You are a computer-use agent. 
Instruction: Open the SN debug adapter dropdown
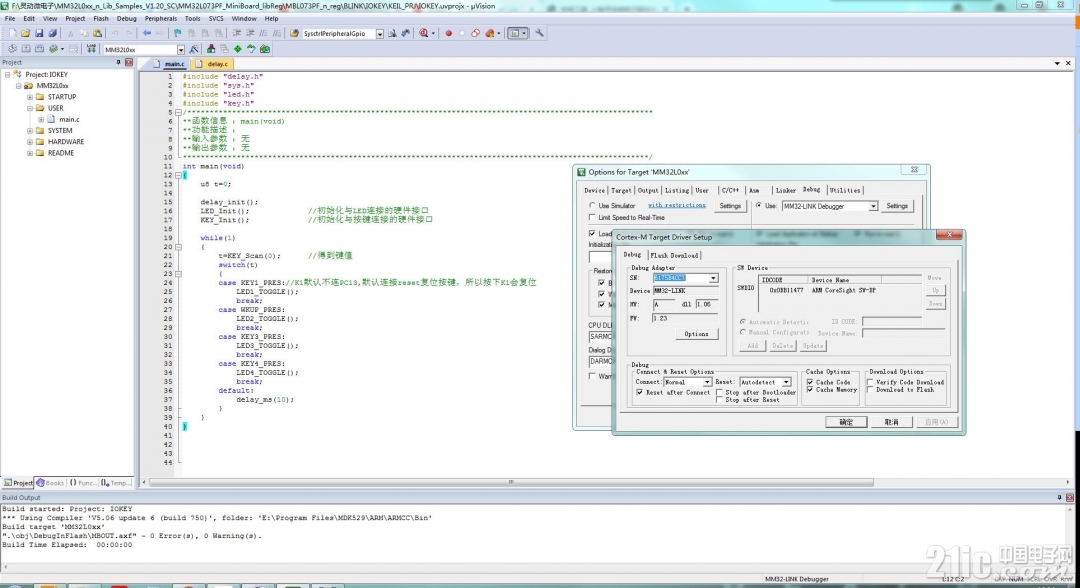click(x=713, y=277)
